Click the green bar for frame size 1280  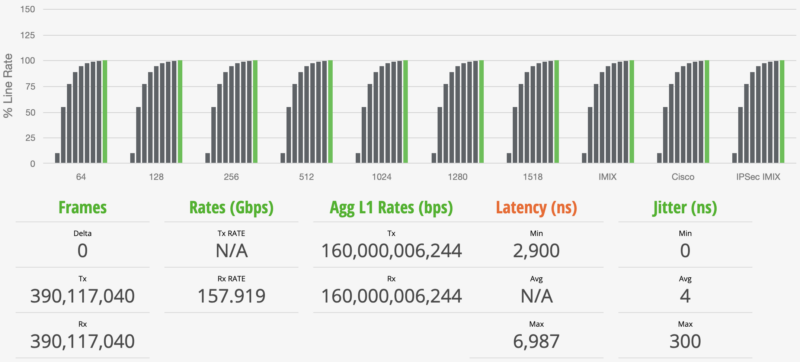pyautogui.click(x=481, y=112)
